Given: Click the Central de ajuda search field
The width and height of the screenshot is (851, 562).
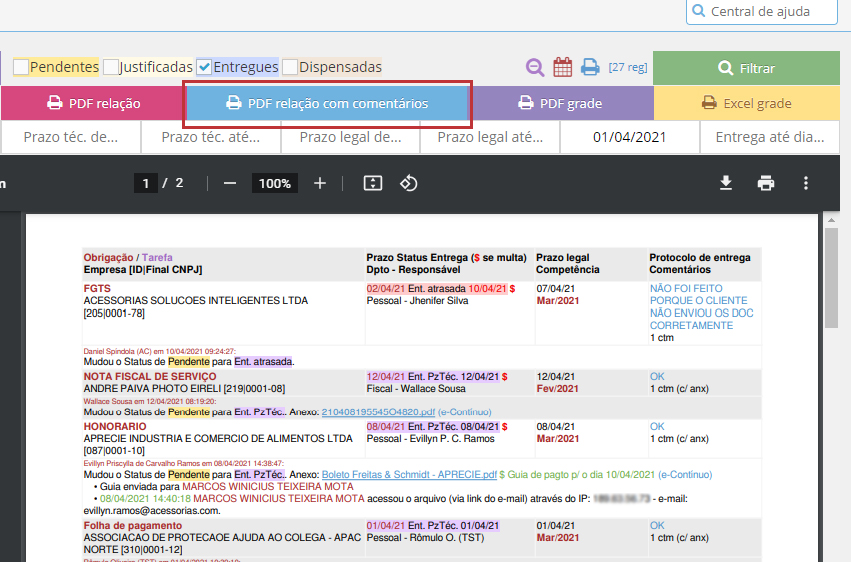Looking at the screenshot, I should (x=761, y=12).
